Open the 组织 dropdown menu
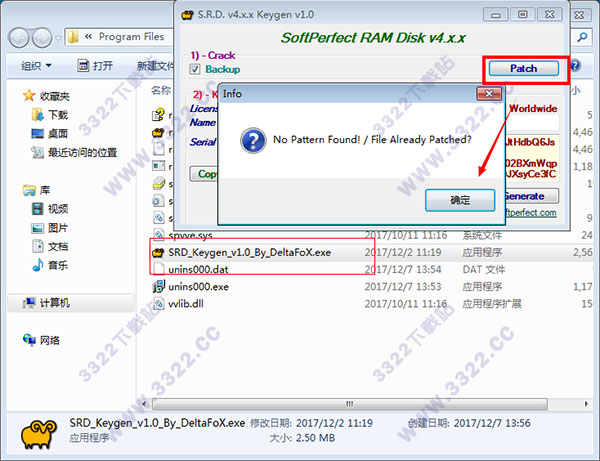The height and width of the screenshot is (461, 600). (x=36, y=66)
